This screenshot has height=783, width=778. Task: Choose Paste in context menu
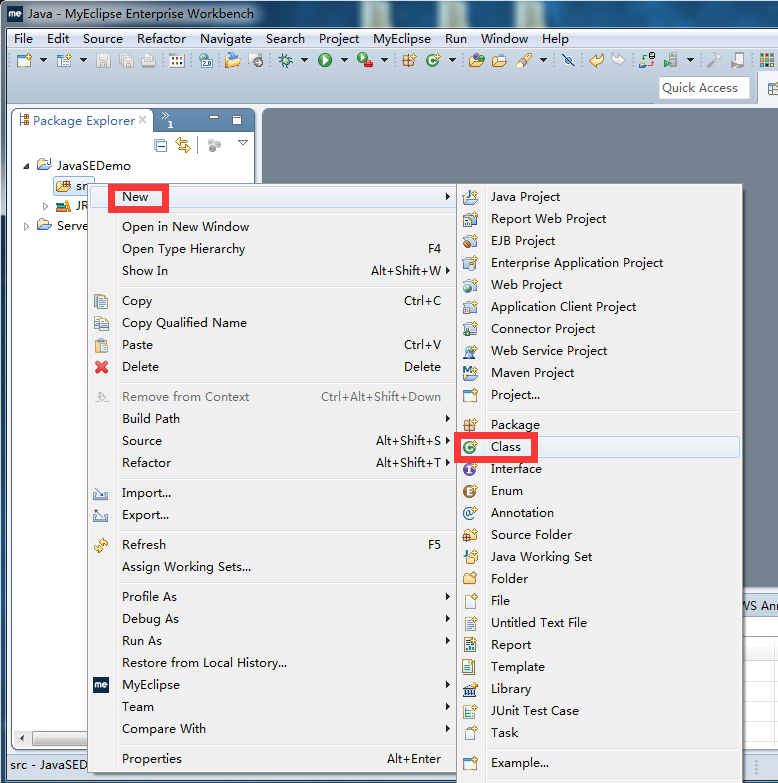[x=273, y=345]
